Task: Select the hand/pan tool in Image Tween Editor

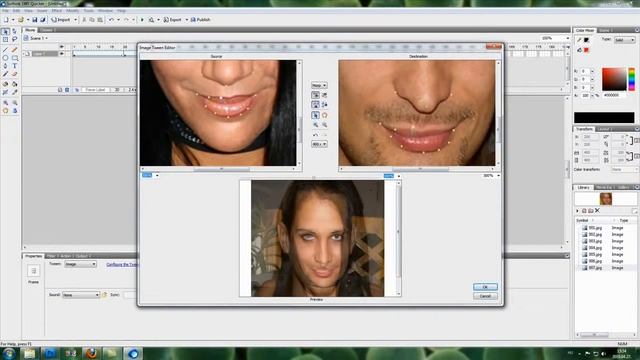Action: point(324,115)
